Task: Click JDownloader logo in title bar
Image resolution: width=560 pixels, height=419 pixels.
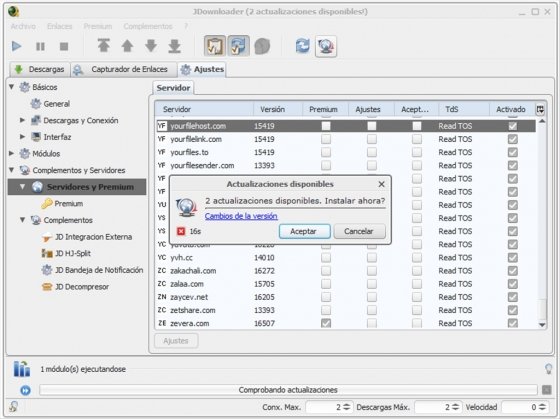Action: (x=14, y=11)
